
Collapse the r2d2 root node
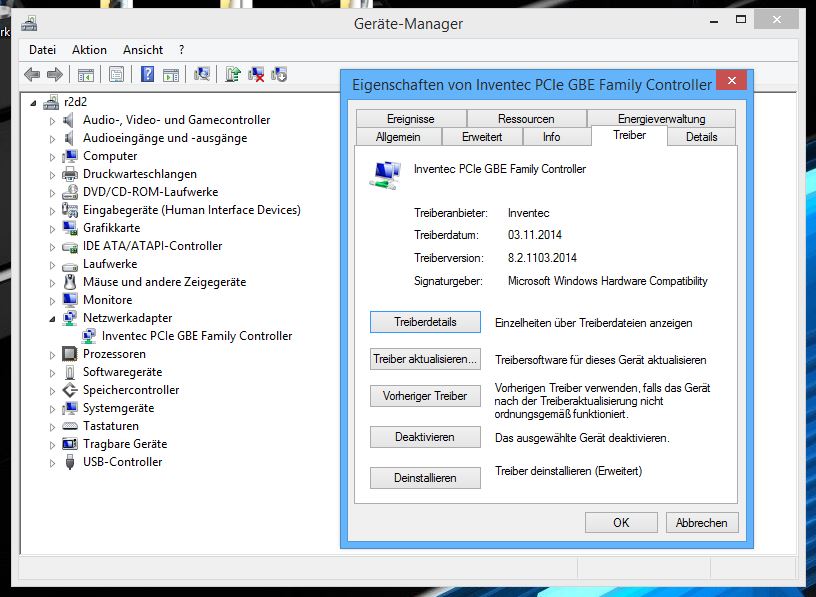(33, 103)
